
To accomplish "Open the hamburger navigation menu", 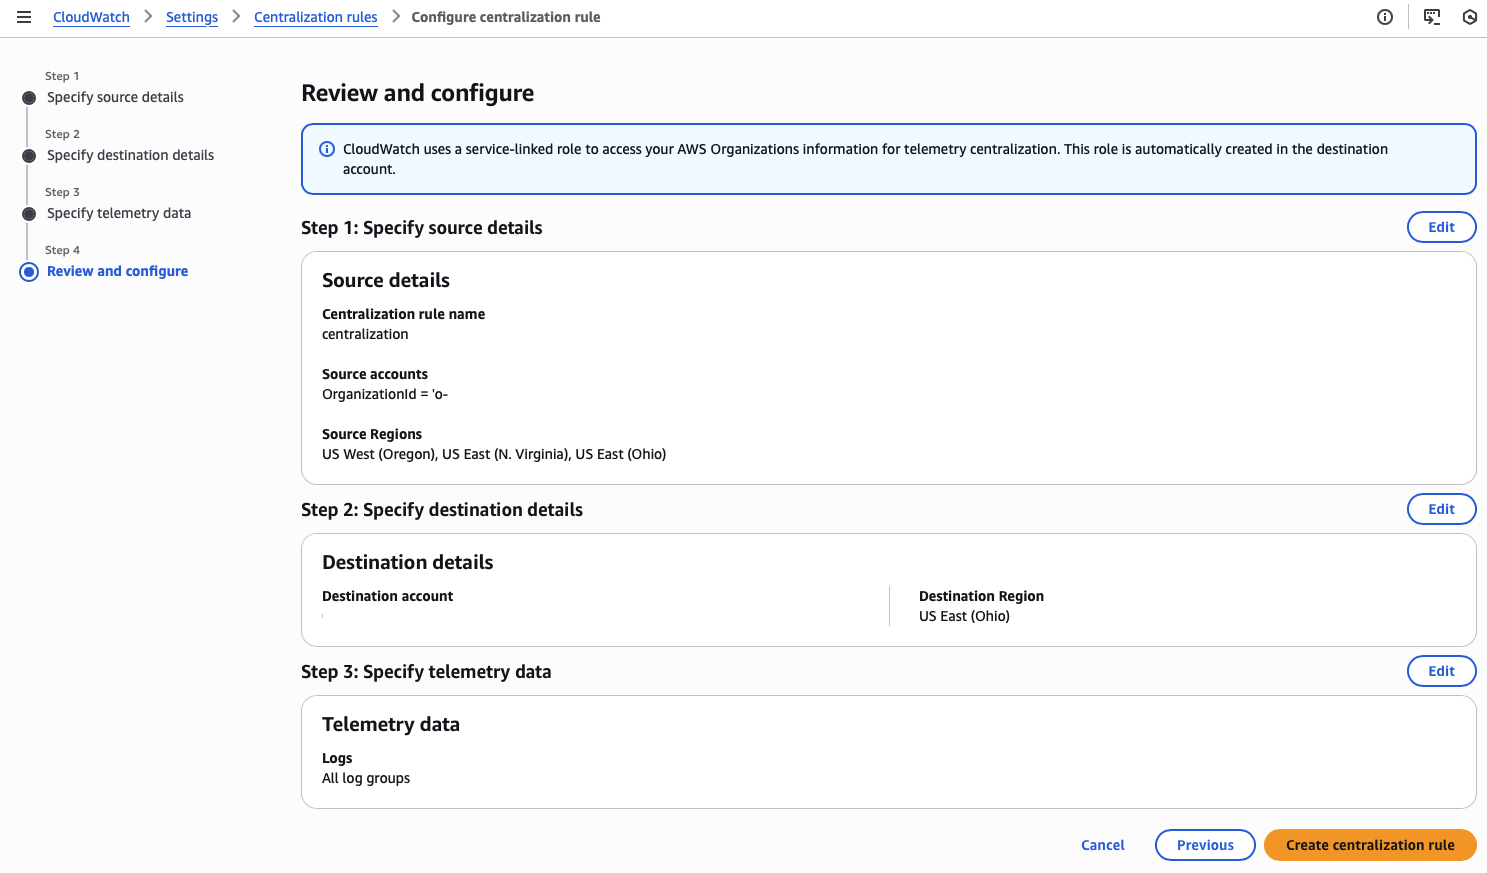I will [x=24, y=17].
